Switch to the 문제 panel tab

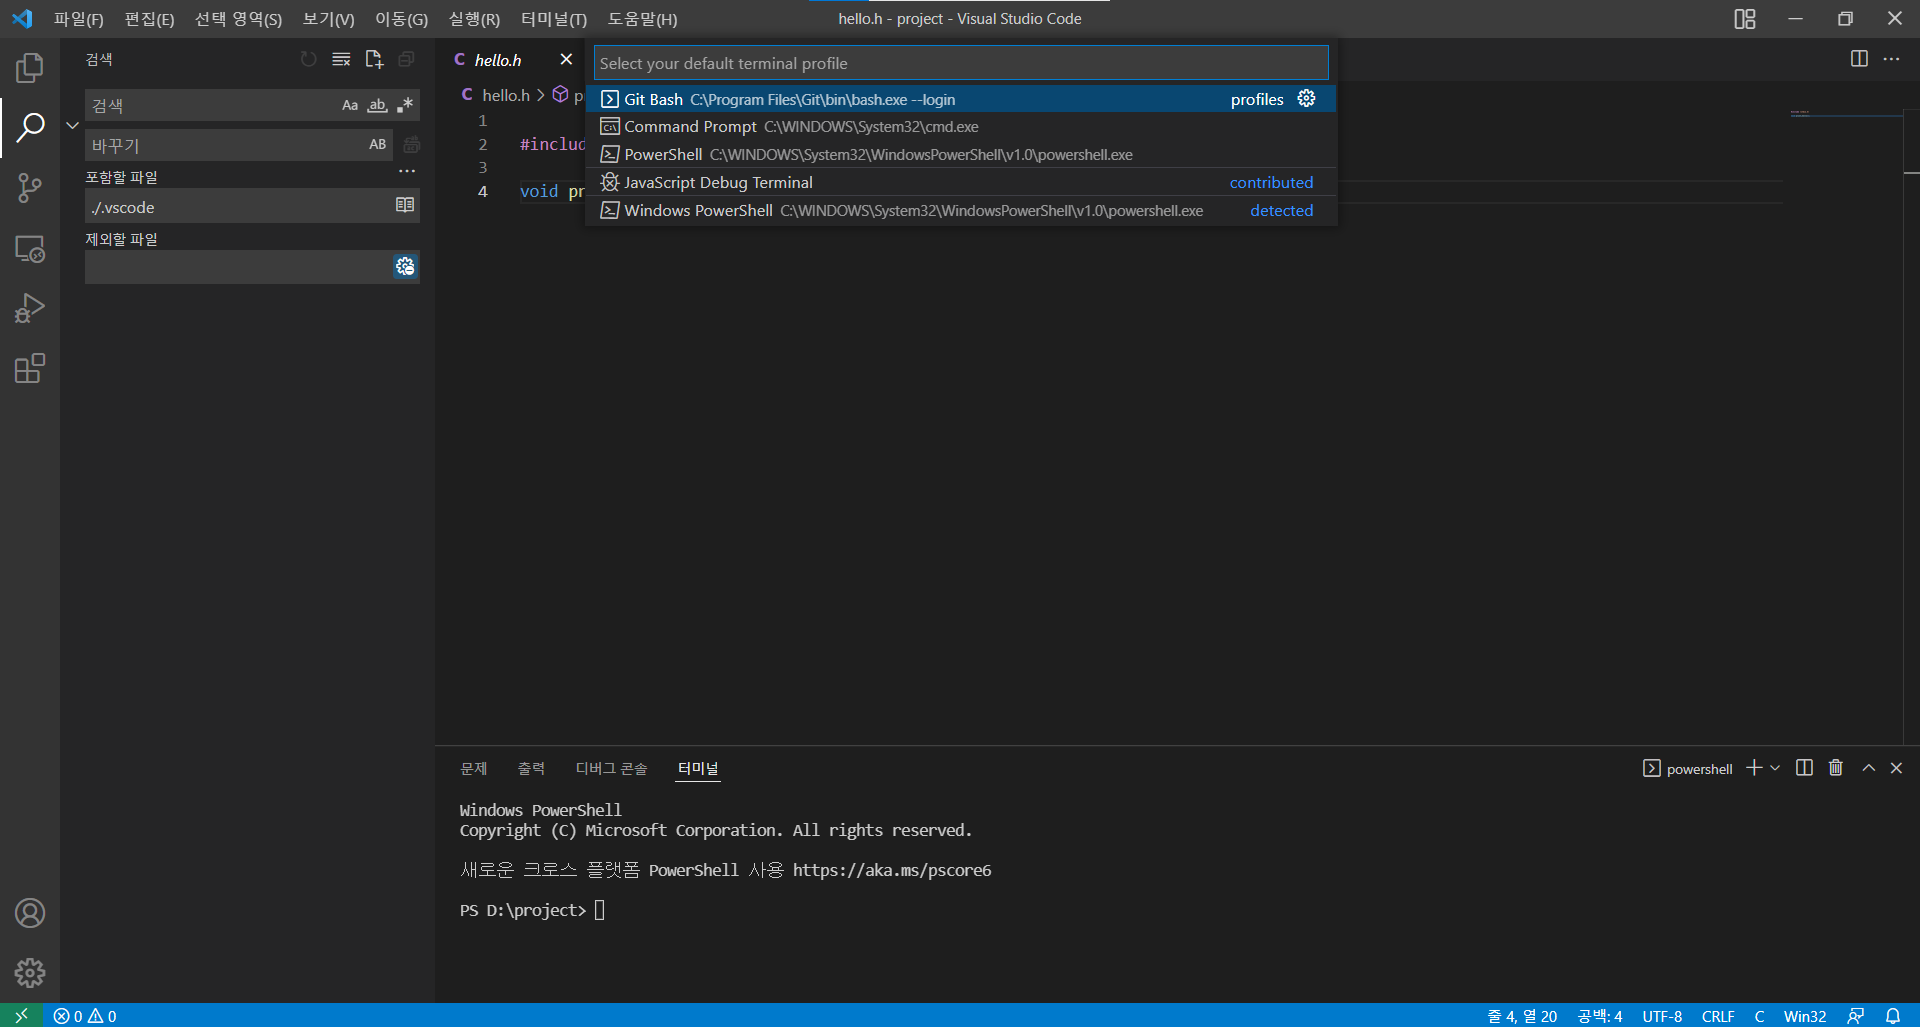tap(473, 768)
